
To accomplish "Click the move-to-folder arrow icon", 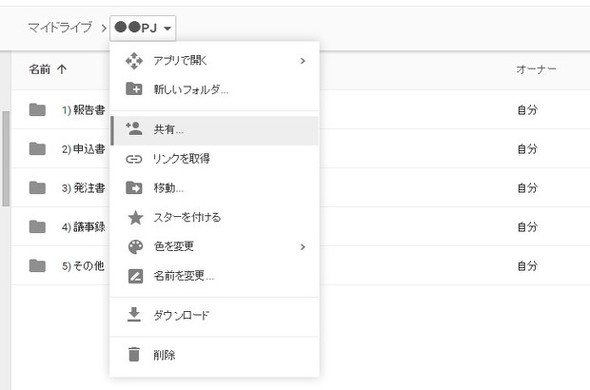I will pyautogui.click(x=134, y=187).
